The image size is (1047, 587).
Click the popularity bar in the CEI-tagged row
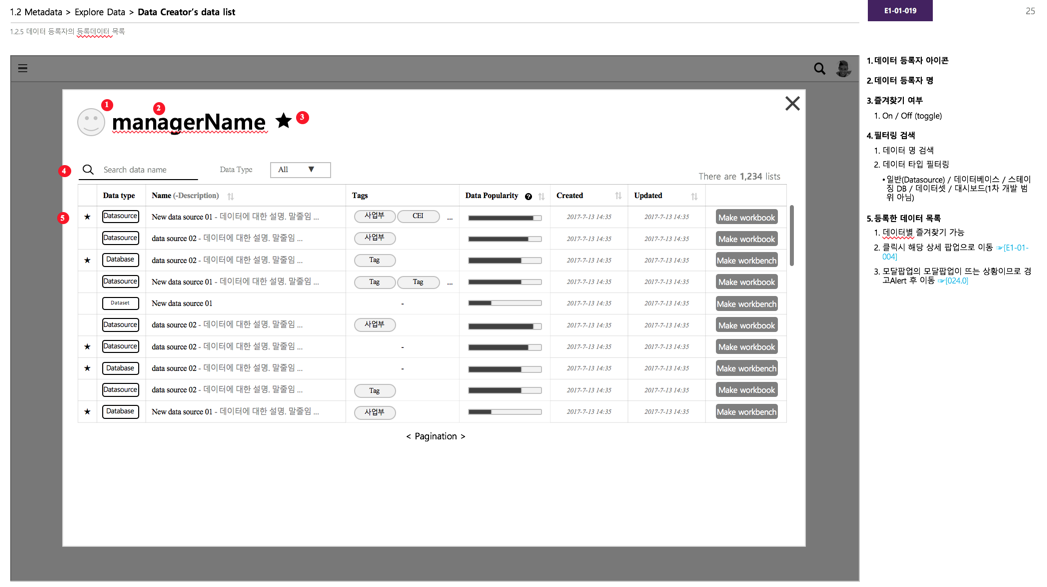point(505,218)
